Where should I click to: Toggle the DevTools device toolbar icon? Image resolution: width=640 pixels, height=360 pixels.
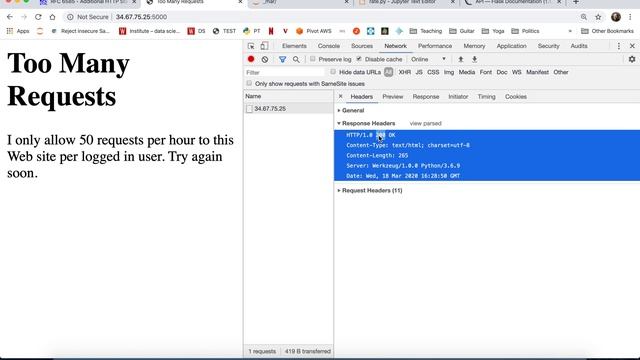click(x=264, y=46)
